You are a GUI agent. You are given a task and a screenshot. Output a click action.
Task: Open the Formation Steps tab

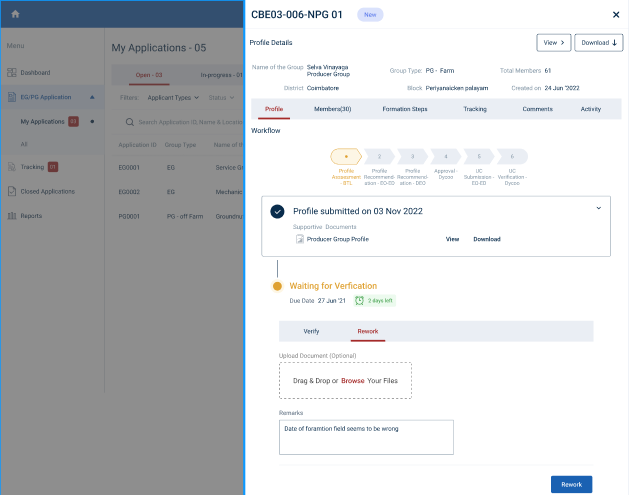(404, 108)
